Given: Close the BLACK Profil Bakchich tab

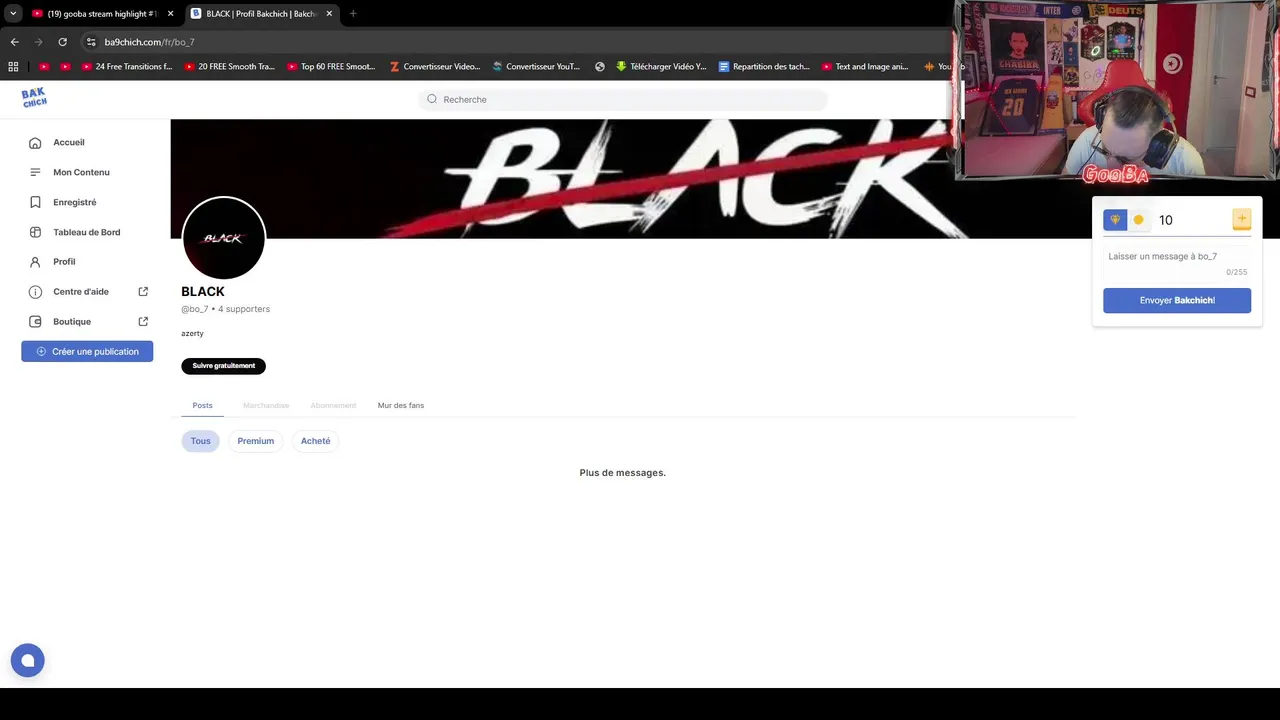Looking at the screenshot, I should pyautogui.click(x=329, y=14).
